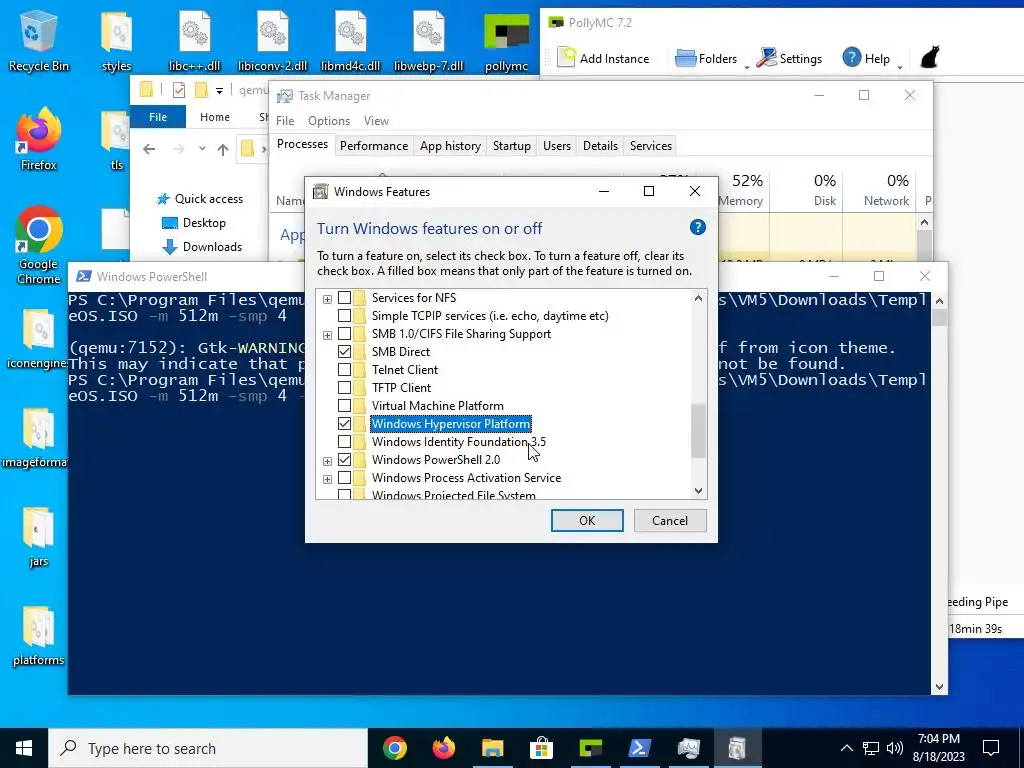The image size is (1024, 768).
Task: Open the platforms folder on desktop
Action: tap(38, 636)
